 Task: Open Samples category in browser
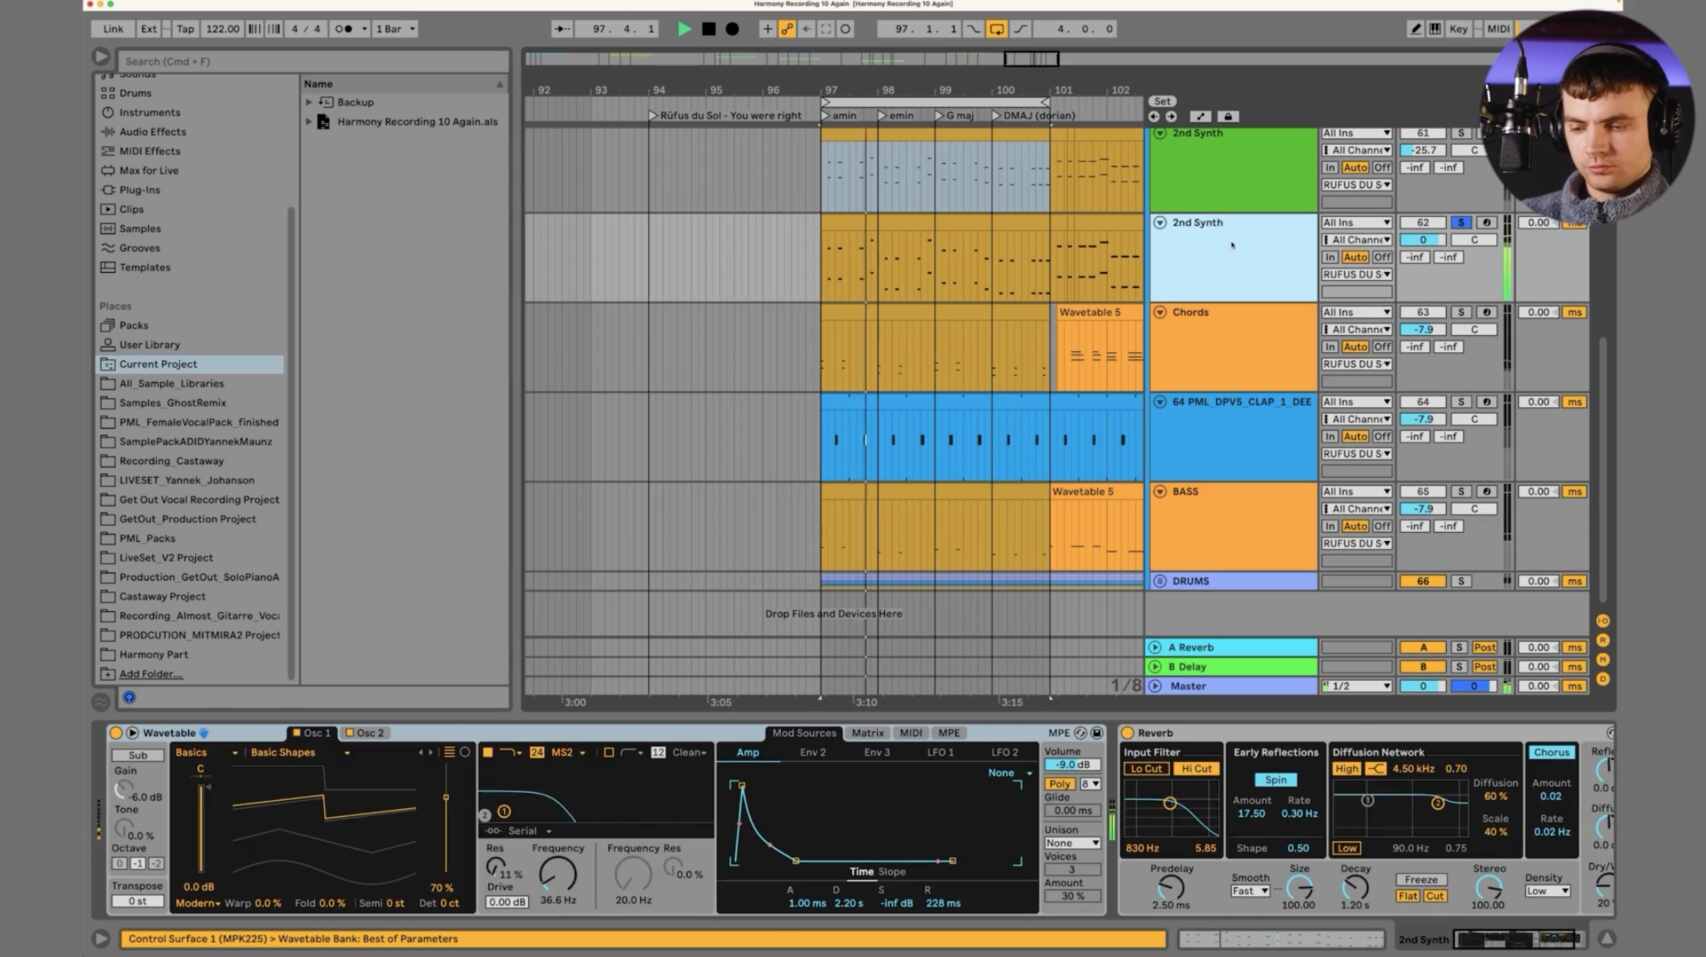[x=139, y=229]
